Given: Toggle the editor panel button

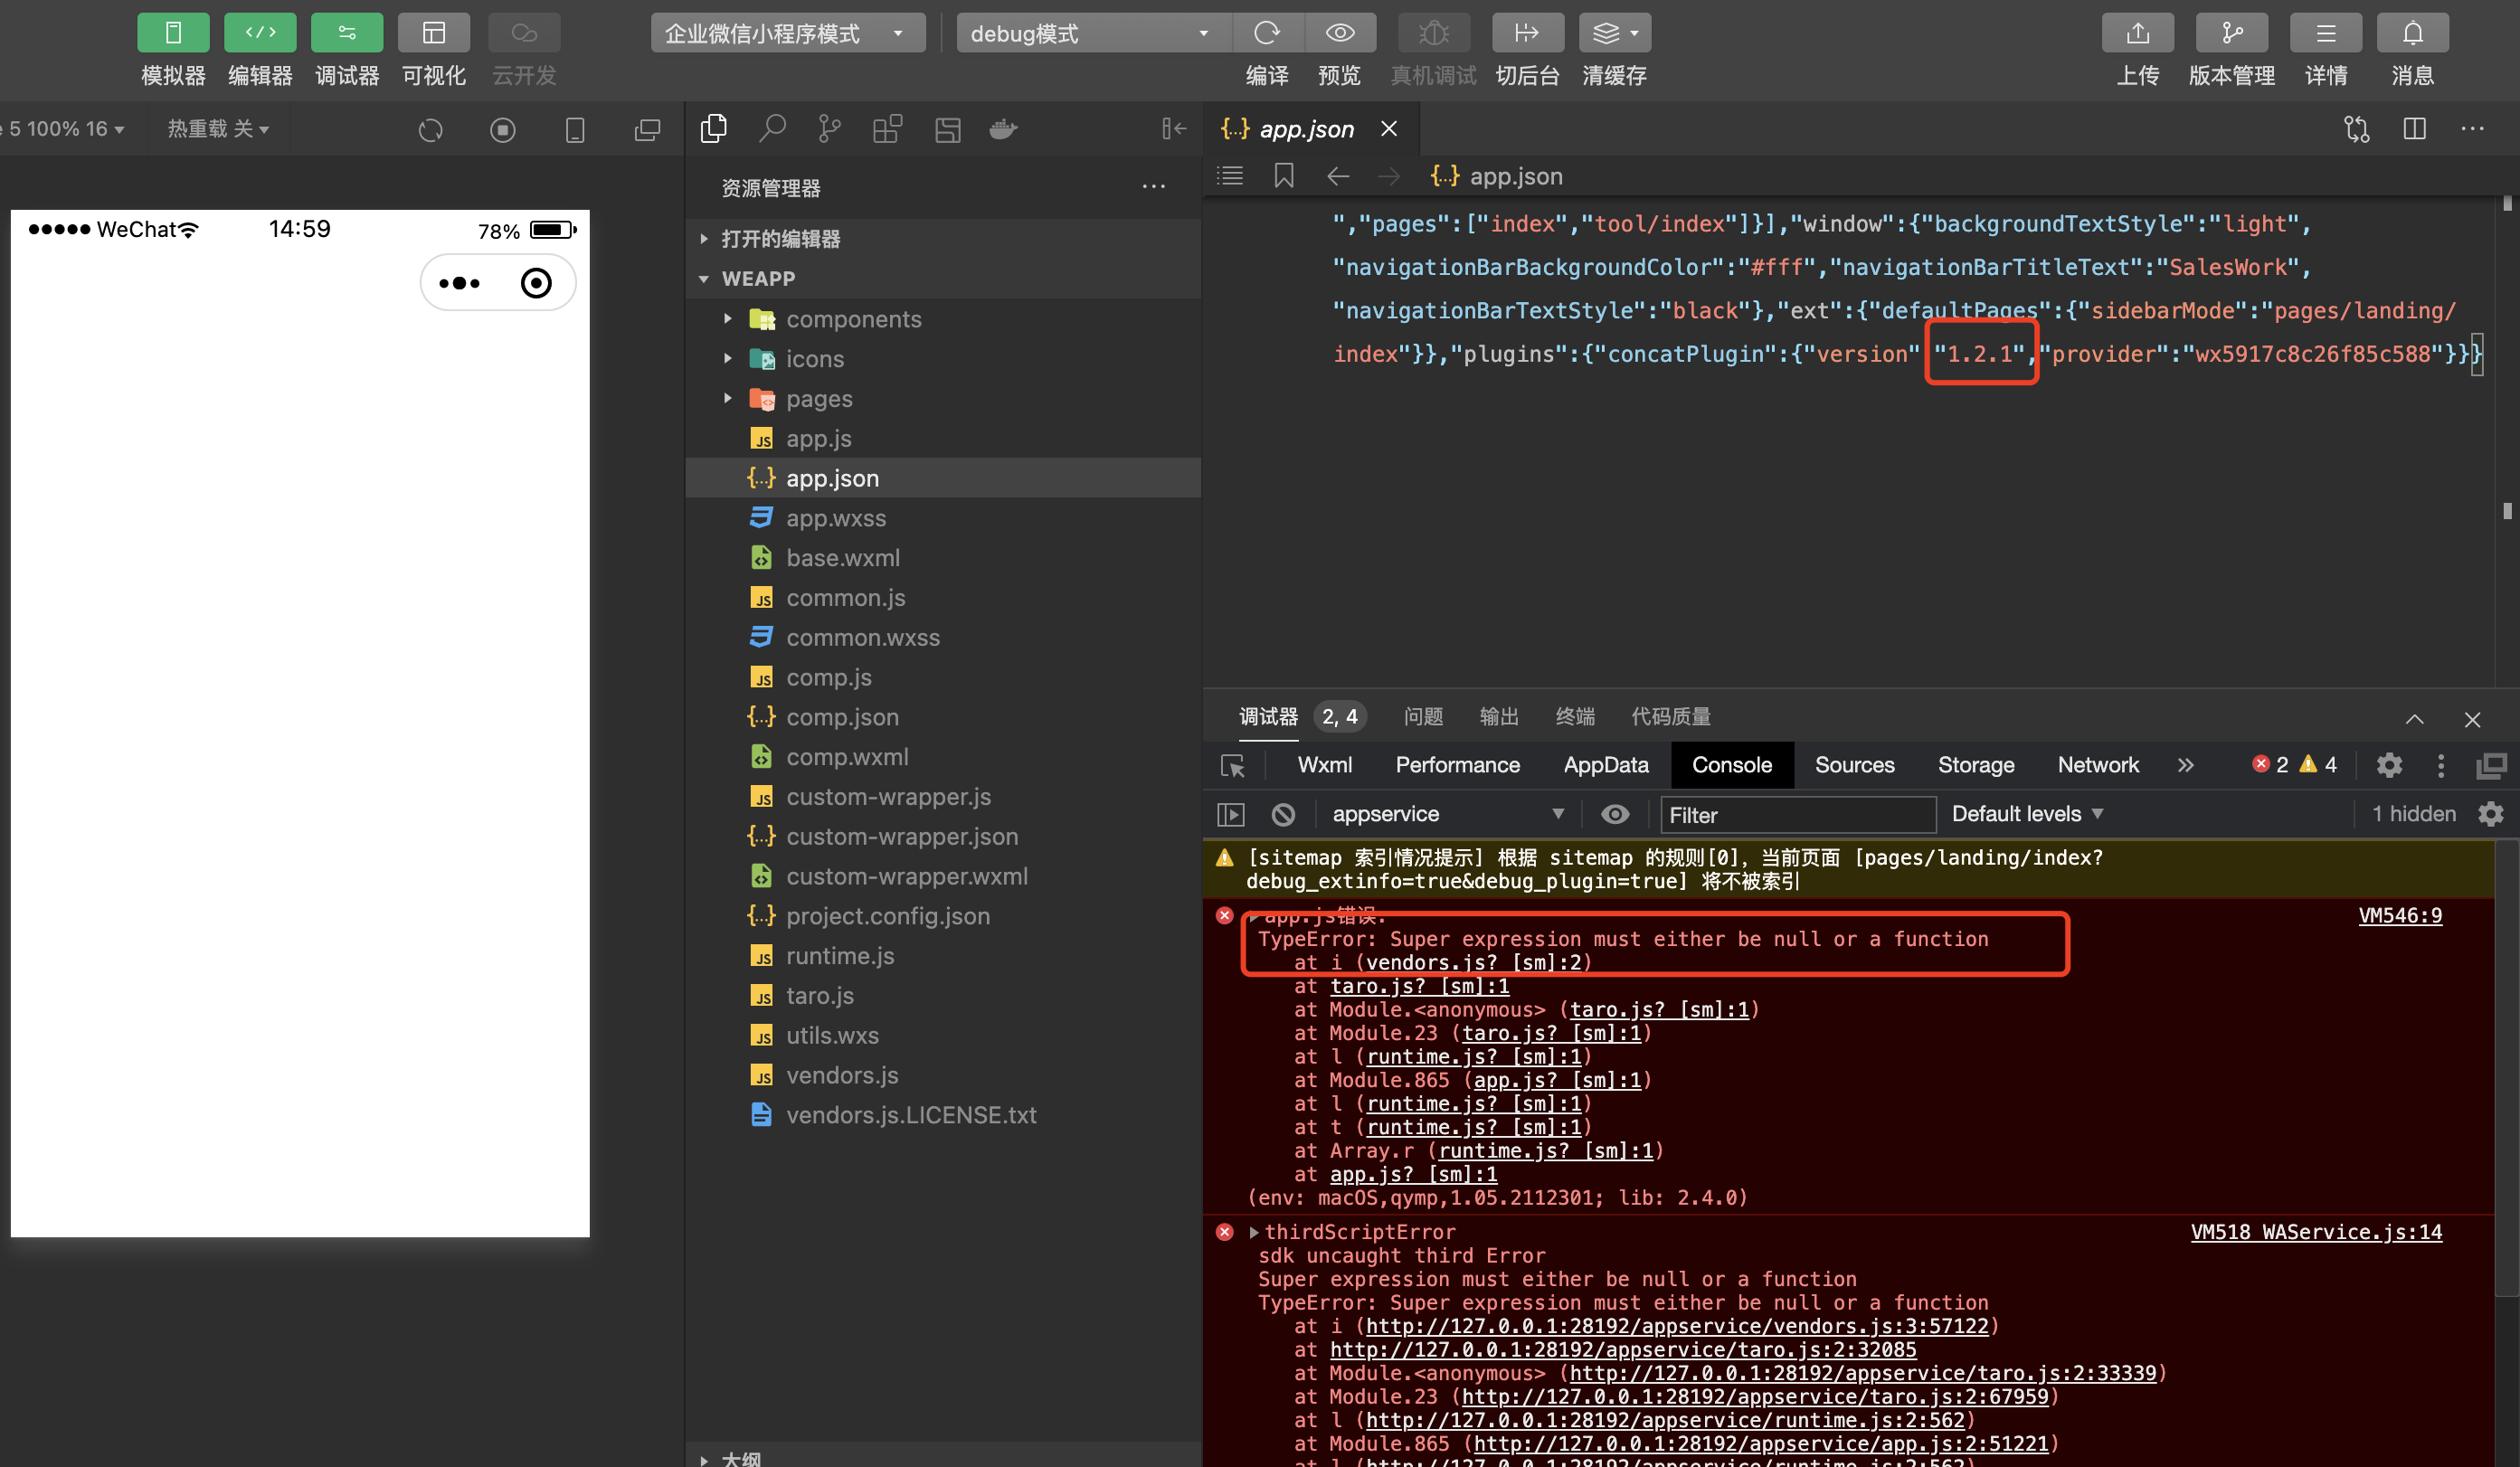Looking at the screenshot, I should click(x=260, y=34).
